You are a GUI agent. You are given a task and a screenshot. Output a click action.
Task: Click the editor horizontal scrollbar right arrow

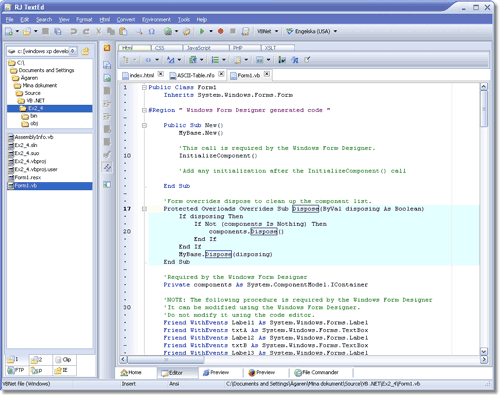(484, 359)
